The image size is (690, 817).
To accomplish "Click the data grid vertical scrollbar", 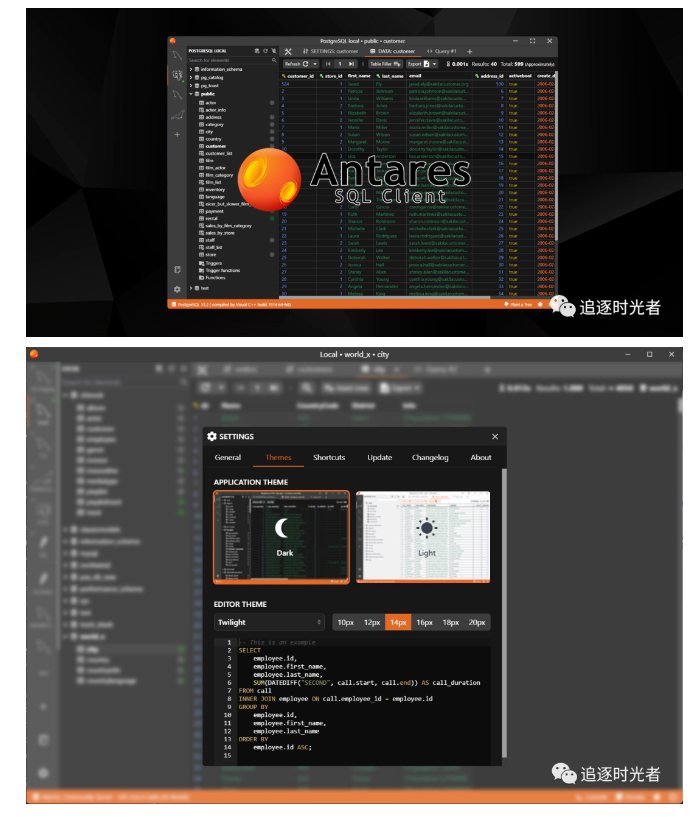I will tap(557, 156).
